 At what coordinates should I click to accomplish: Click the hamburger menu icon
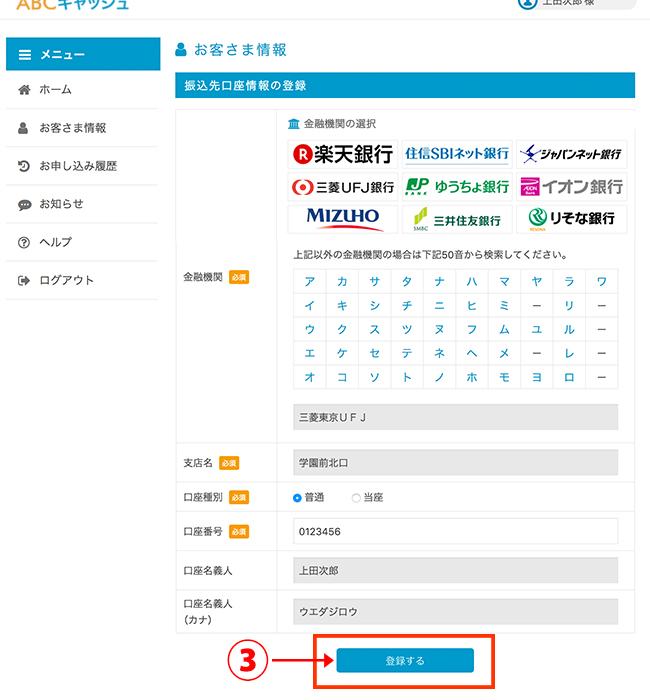coord(25,55)
